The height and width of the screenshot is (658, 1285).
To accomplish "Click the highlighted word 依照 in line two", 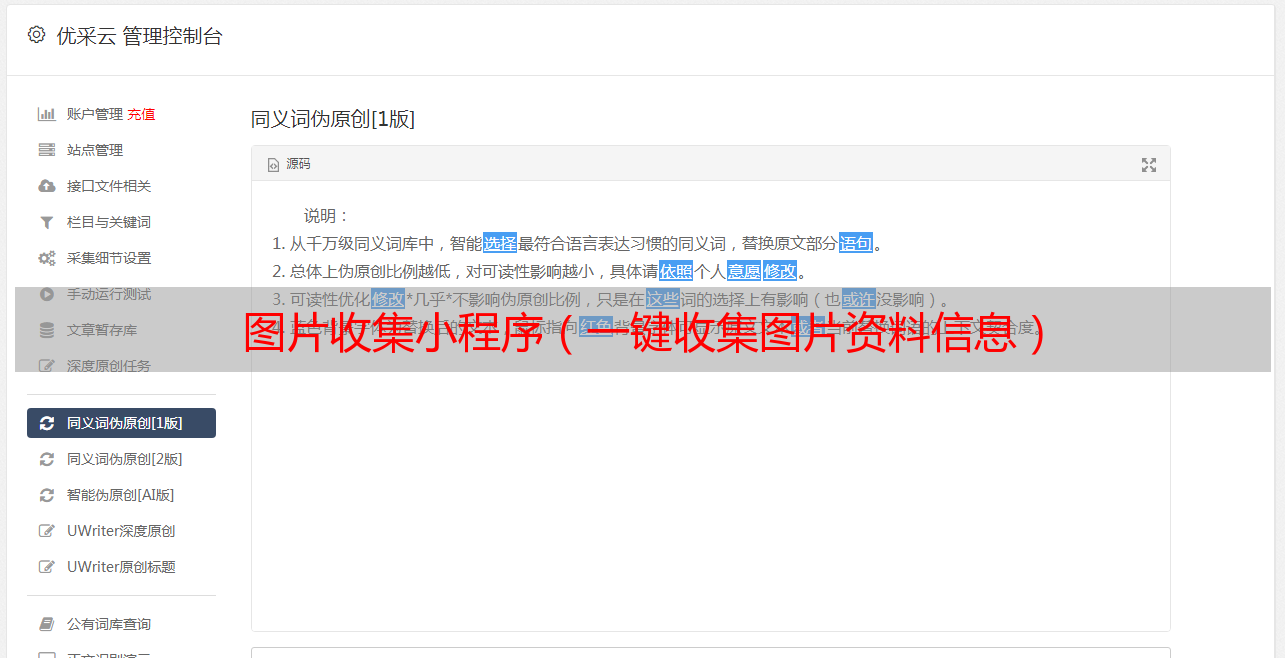I will (x=676, y=271).
